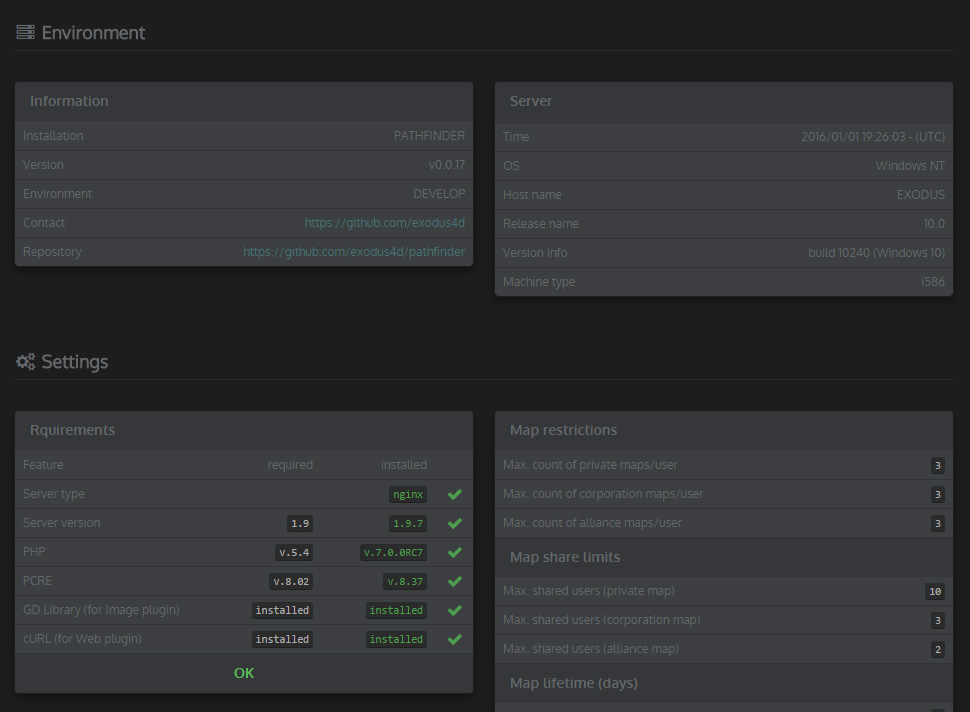Screen dimensions: 970x712
Task: Click the Environment section server icon
Action: pyautogui.click(x=25, y=33)
